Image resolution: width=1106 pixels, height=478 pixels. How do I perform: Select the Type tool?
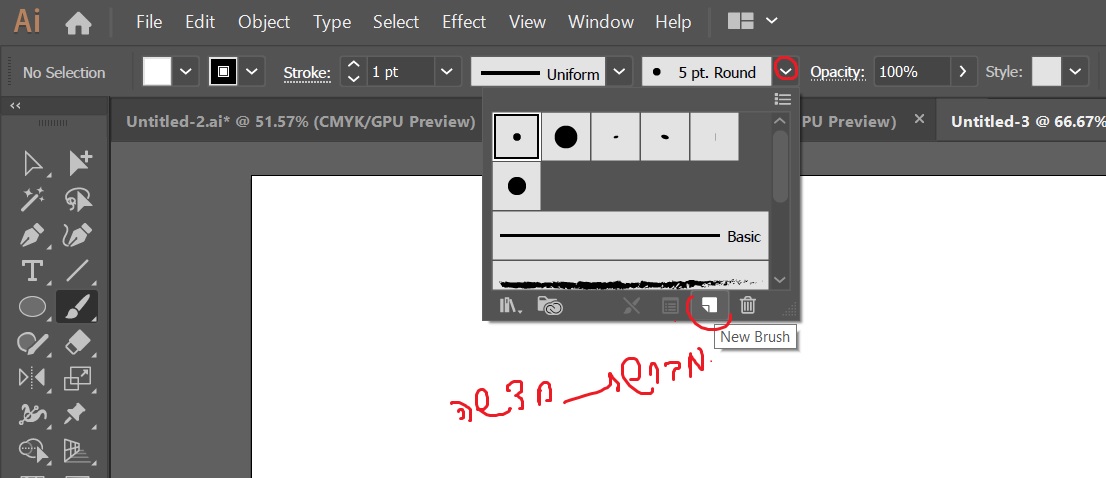(x=32, y=271)
